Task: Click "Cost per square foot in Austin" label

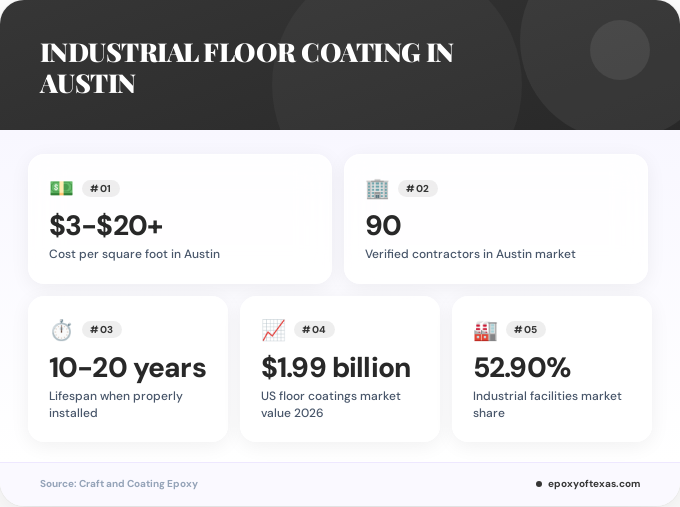Action: [x=134, y=254]
